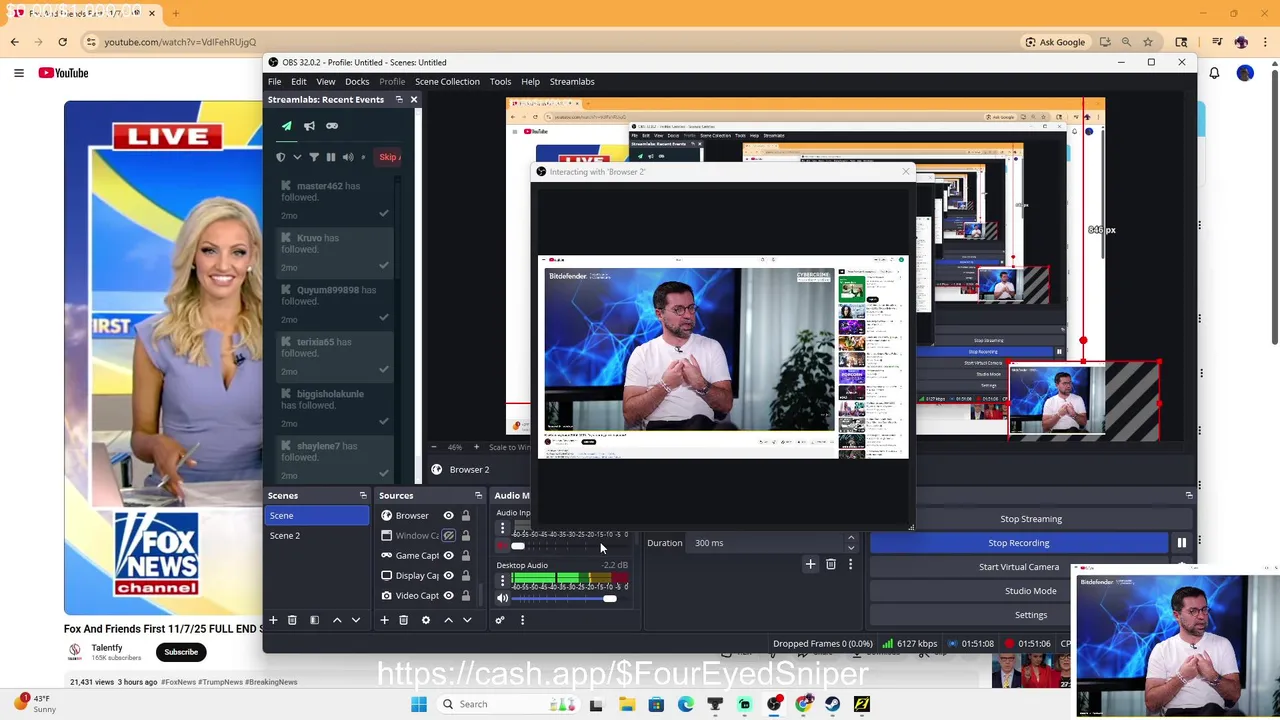
Task: Click the shield moderation icon in Recent Events
Action: [280, 157]
